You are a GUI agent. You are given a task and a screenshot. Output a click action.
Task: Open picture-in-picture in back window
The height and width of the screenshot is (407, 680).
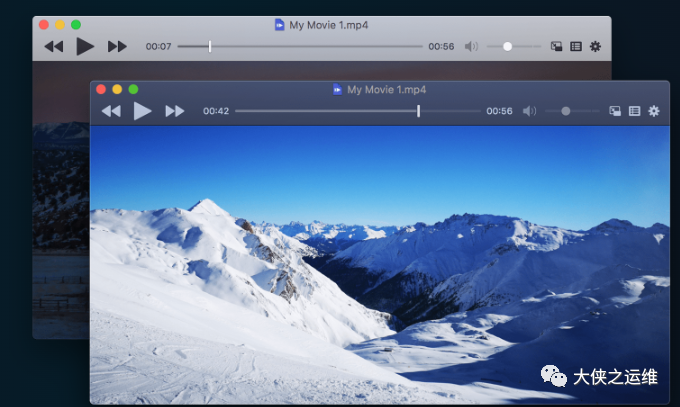pyautogui.click(x=556, y=46)
